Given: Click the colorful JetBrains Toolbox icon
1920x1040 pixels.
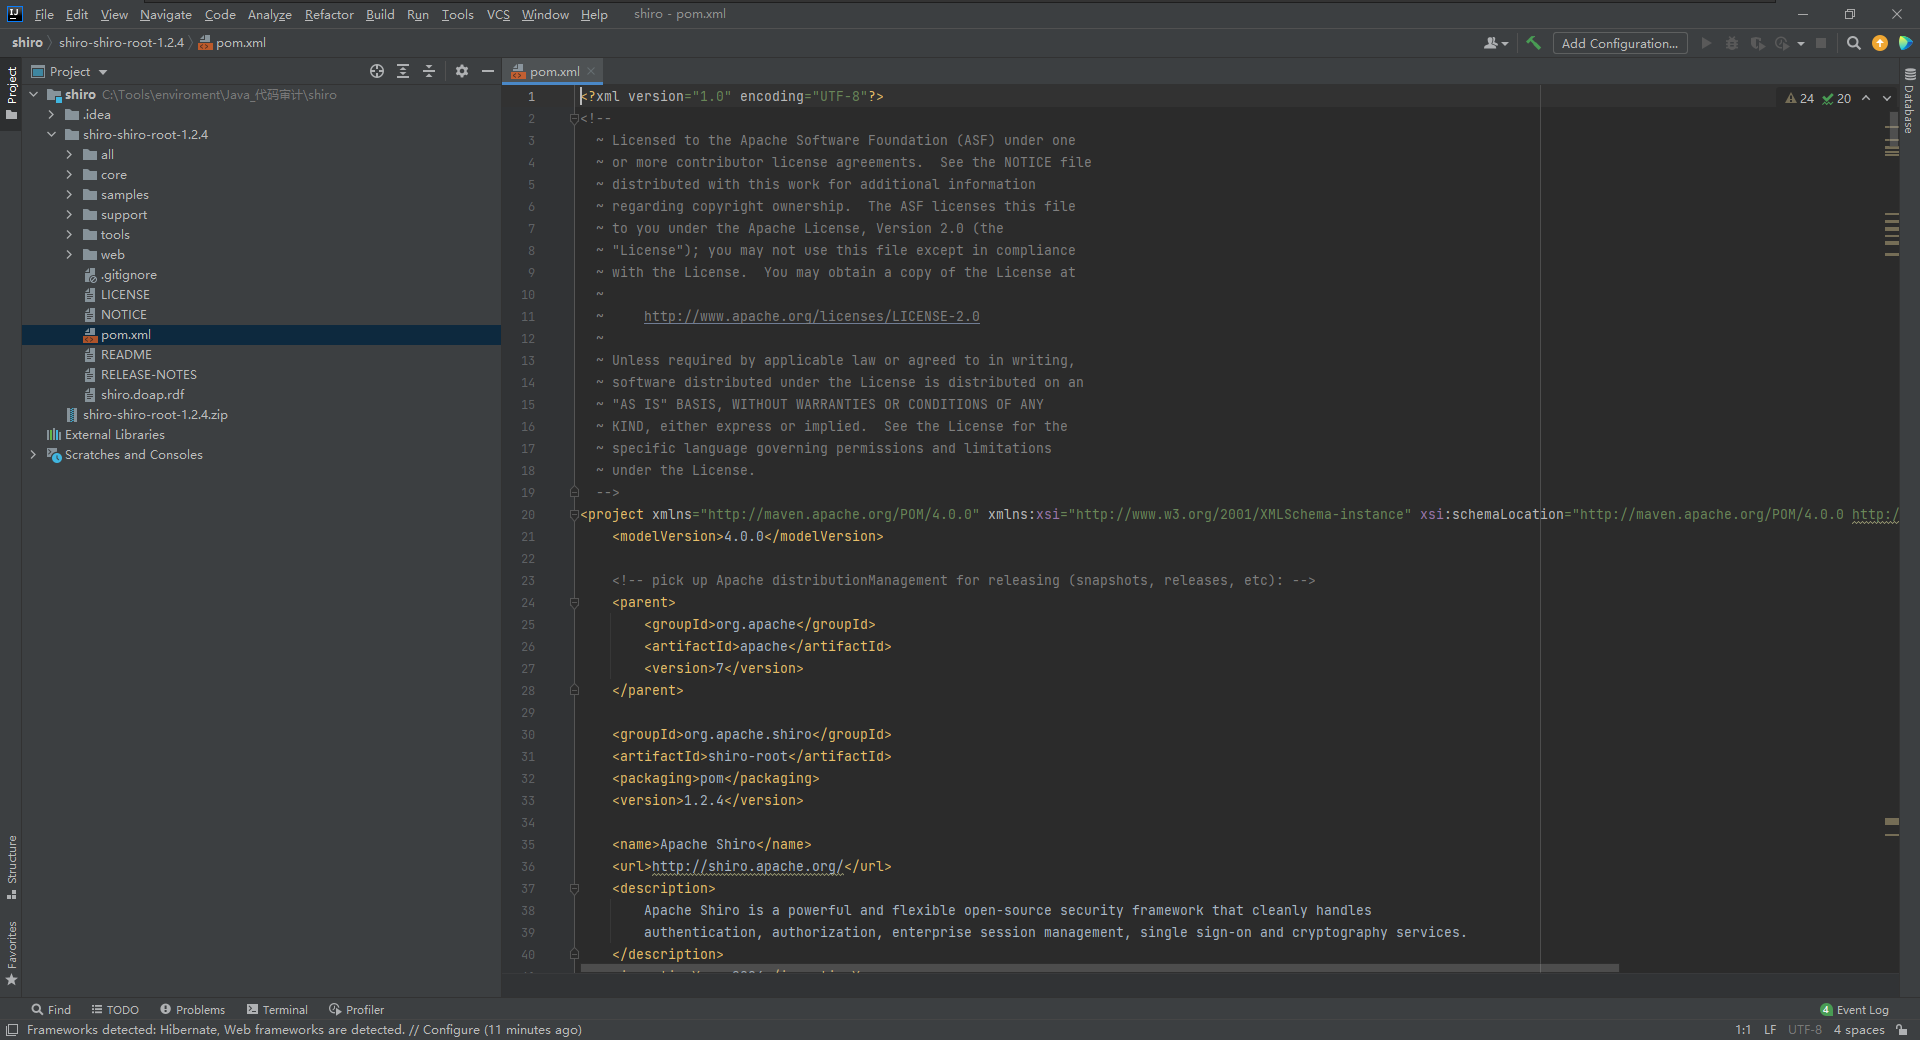Looking at the screenshot, I should (x=1905, y=43).
